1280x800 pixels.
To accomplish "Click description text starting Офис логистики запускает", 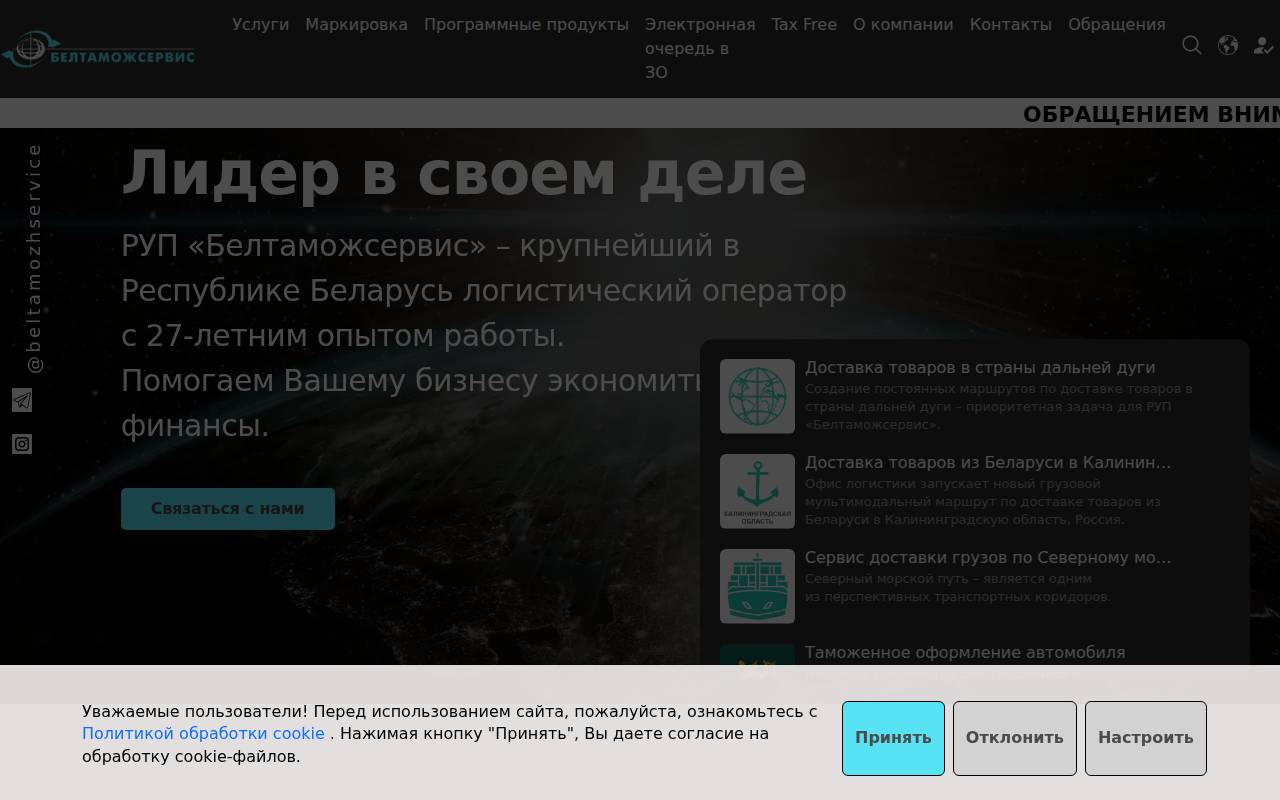I will [x=983, y=501].
